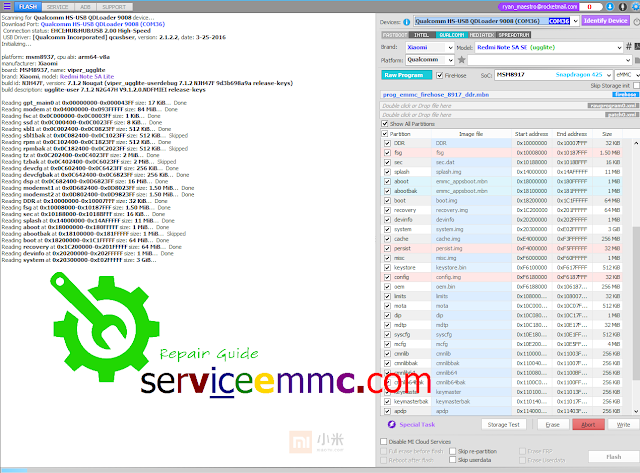
Task: Click the red counter field showing 0
Action: click(x=591, y=7)
